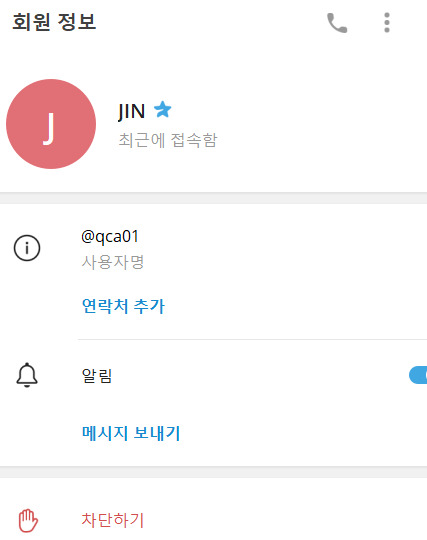Select 차단하기 to block user
This screenshot has width=427, height=540.
[x=113, y=520]
